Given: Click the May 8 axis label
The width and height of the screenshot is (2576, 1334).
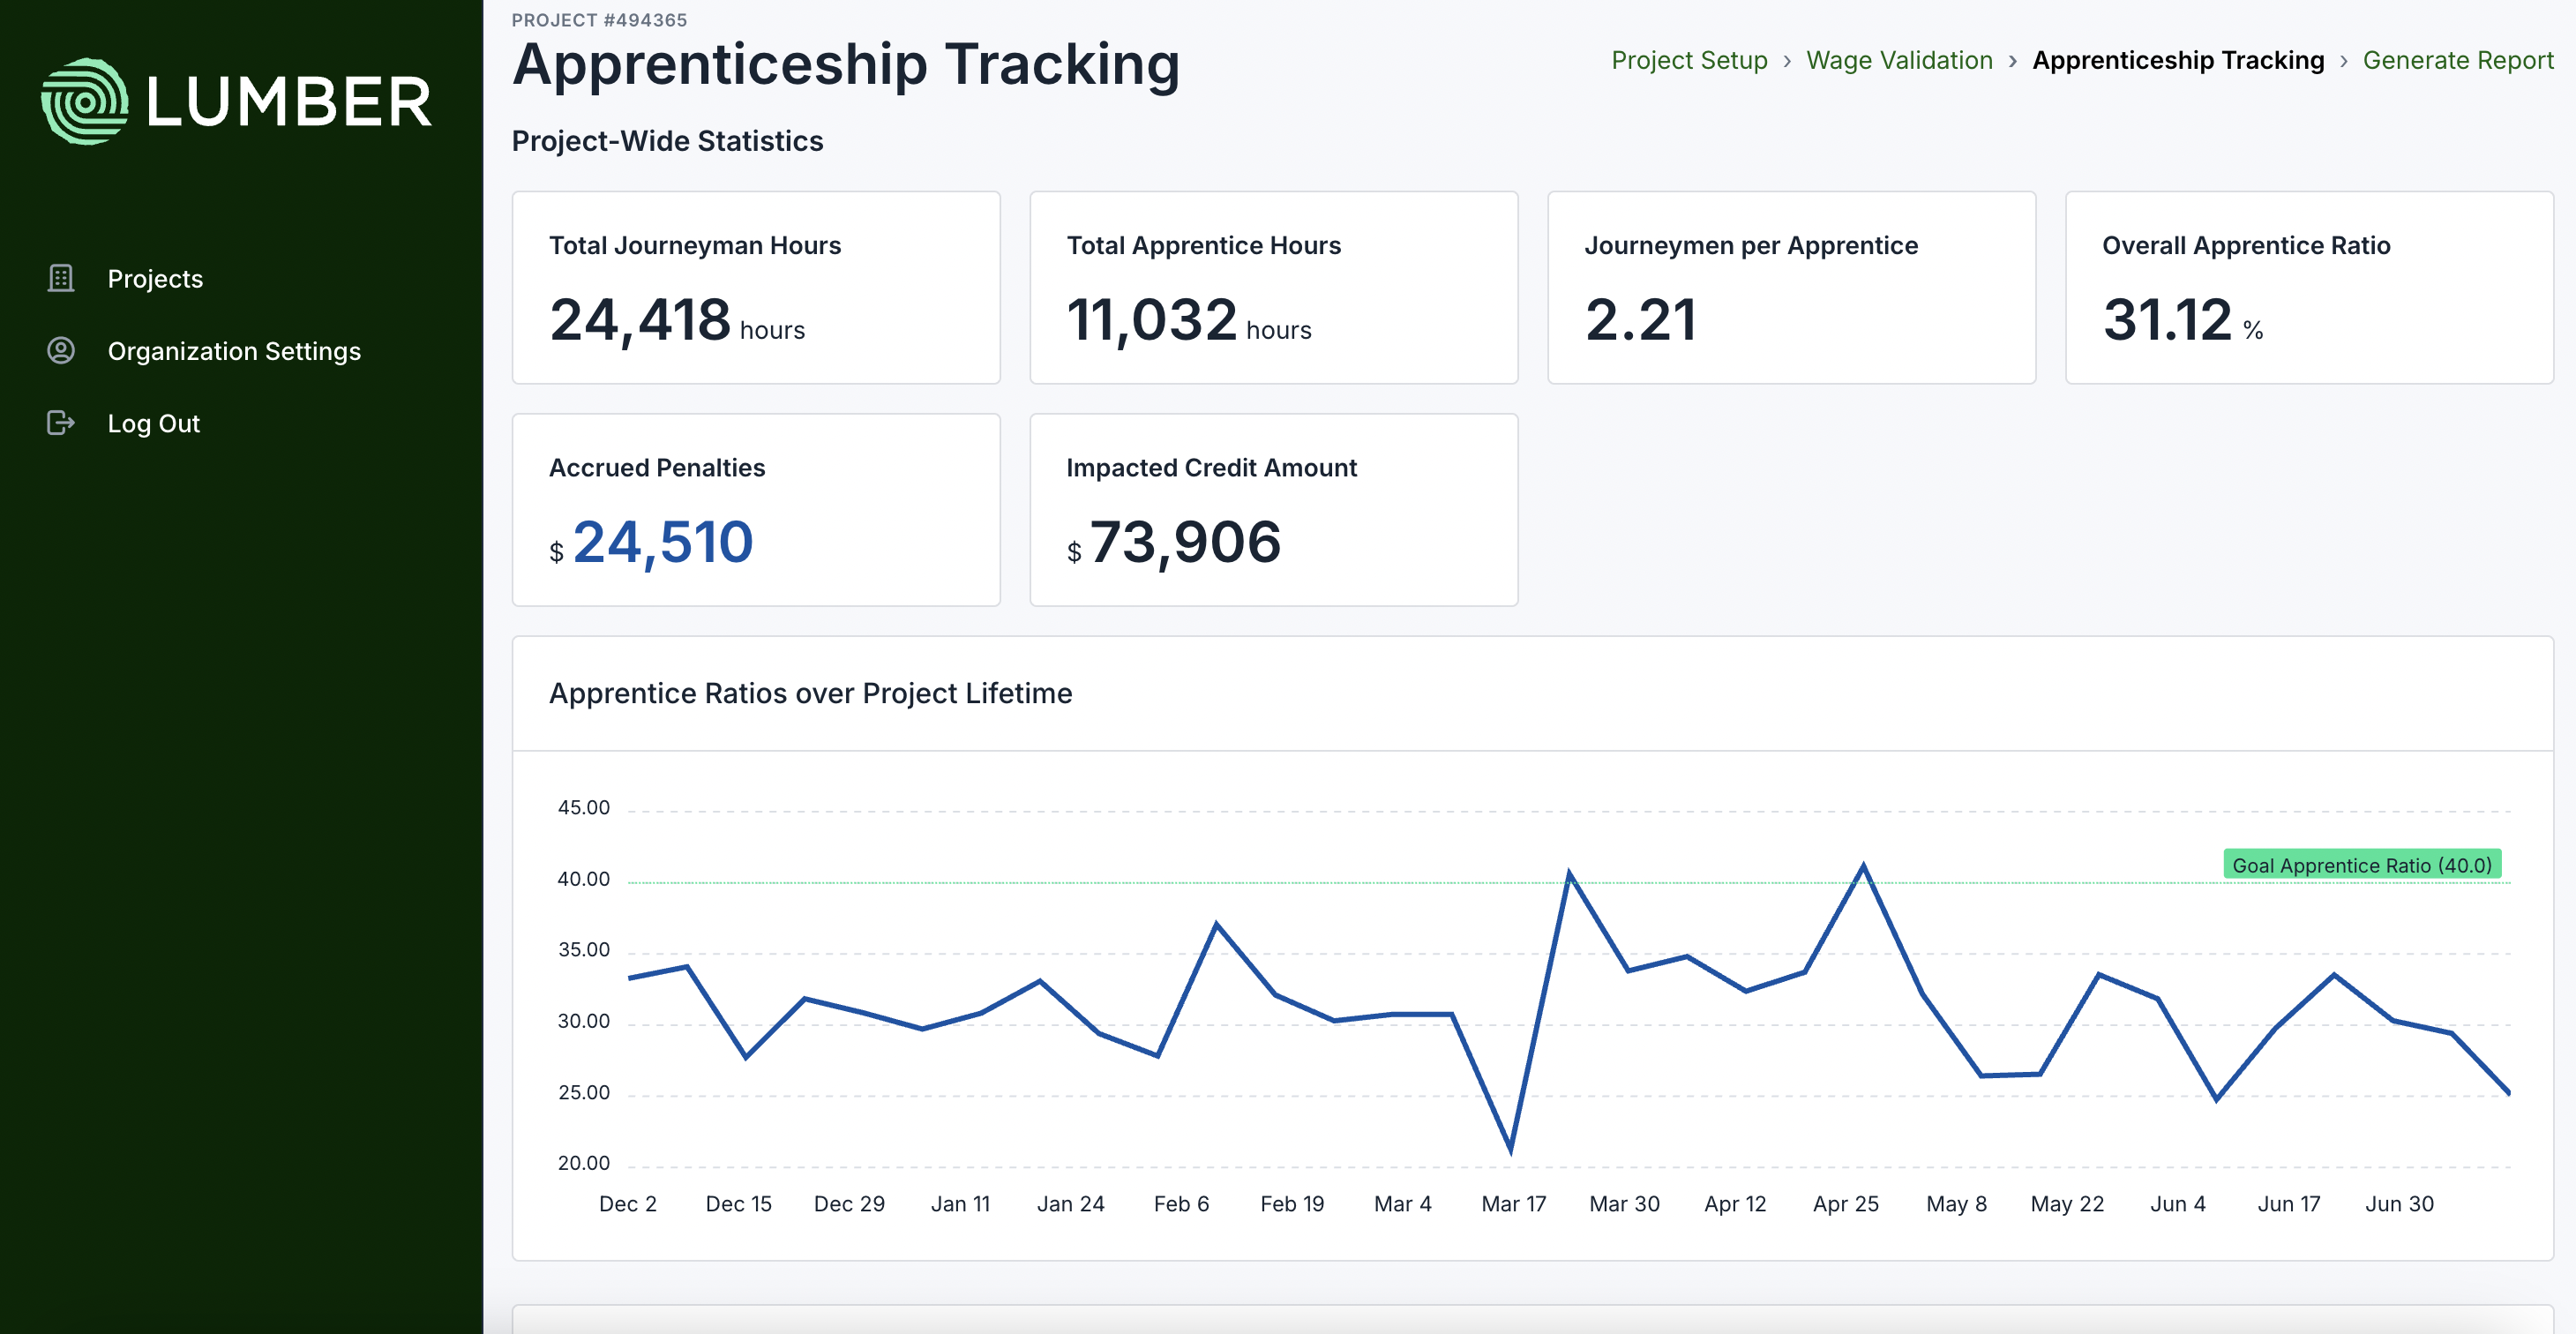Looking at the screenshot, I should [x=1956, y=1204].
